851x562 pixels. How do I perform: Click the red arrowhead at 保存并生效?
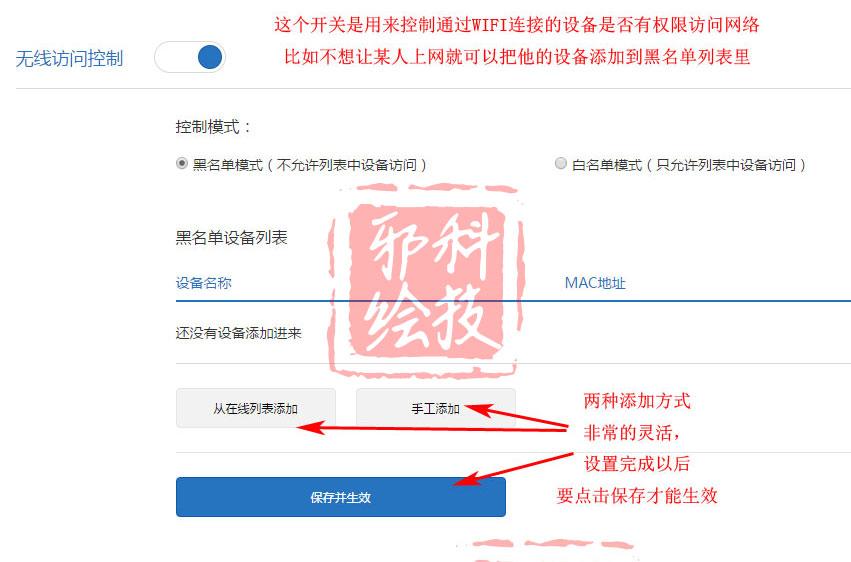point(467,479)
